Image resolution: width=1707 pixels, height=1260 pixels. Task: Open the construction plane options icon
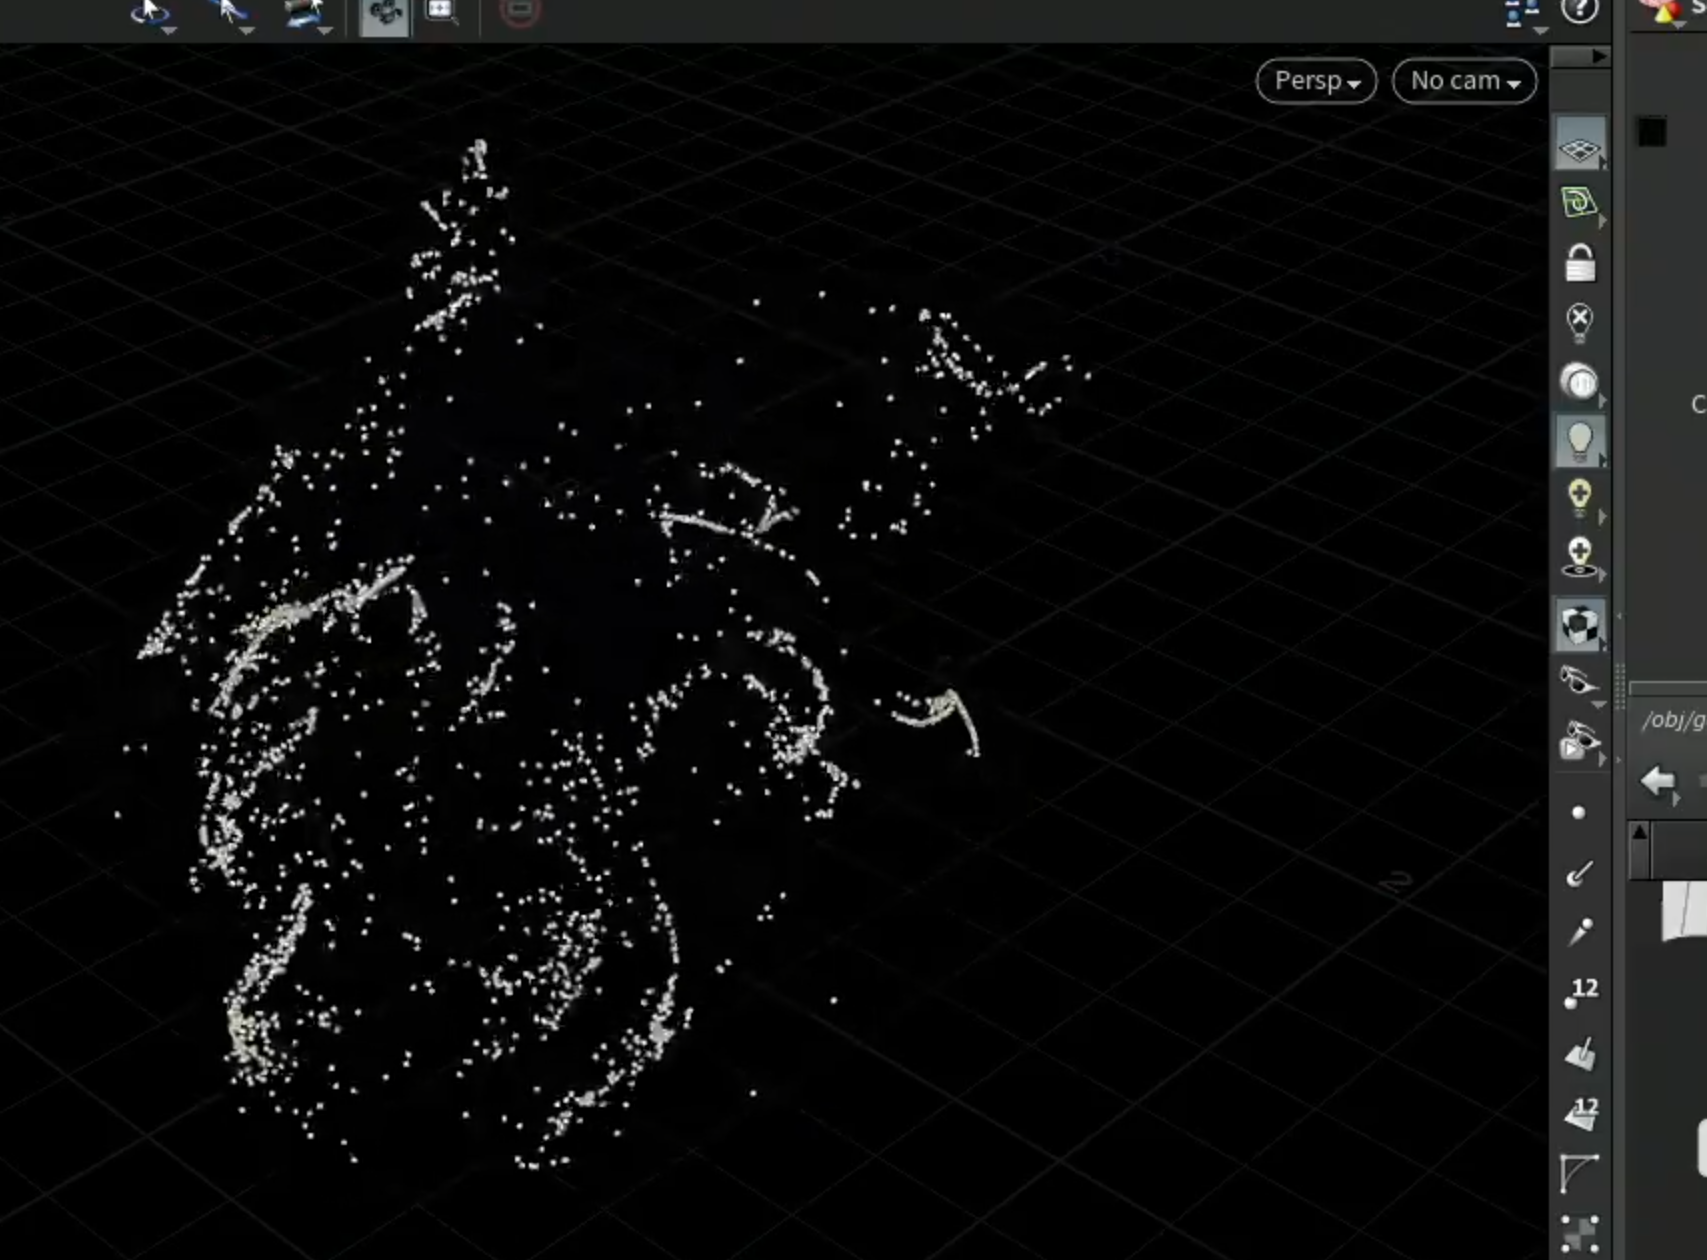click(1579, 203)
